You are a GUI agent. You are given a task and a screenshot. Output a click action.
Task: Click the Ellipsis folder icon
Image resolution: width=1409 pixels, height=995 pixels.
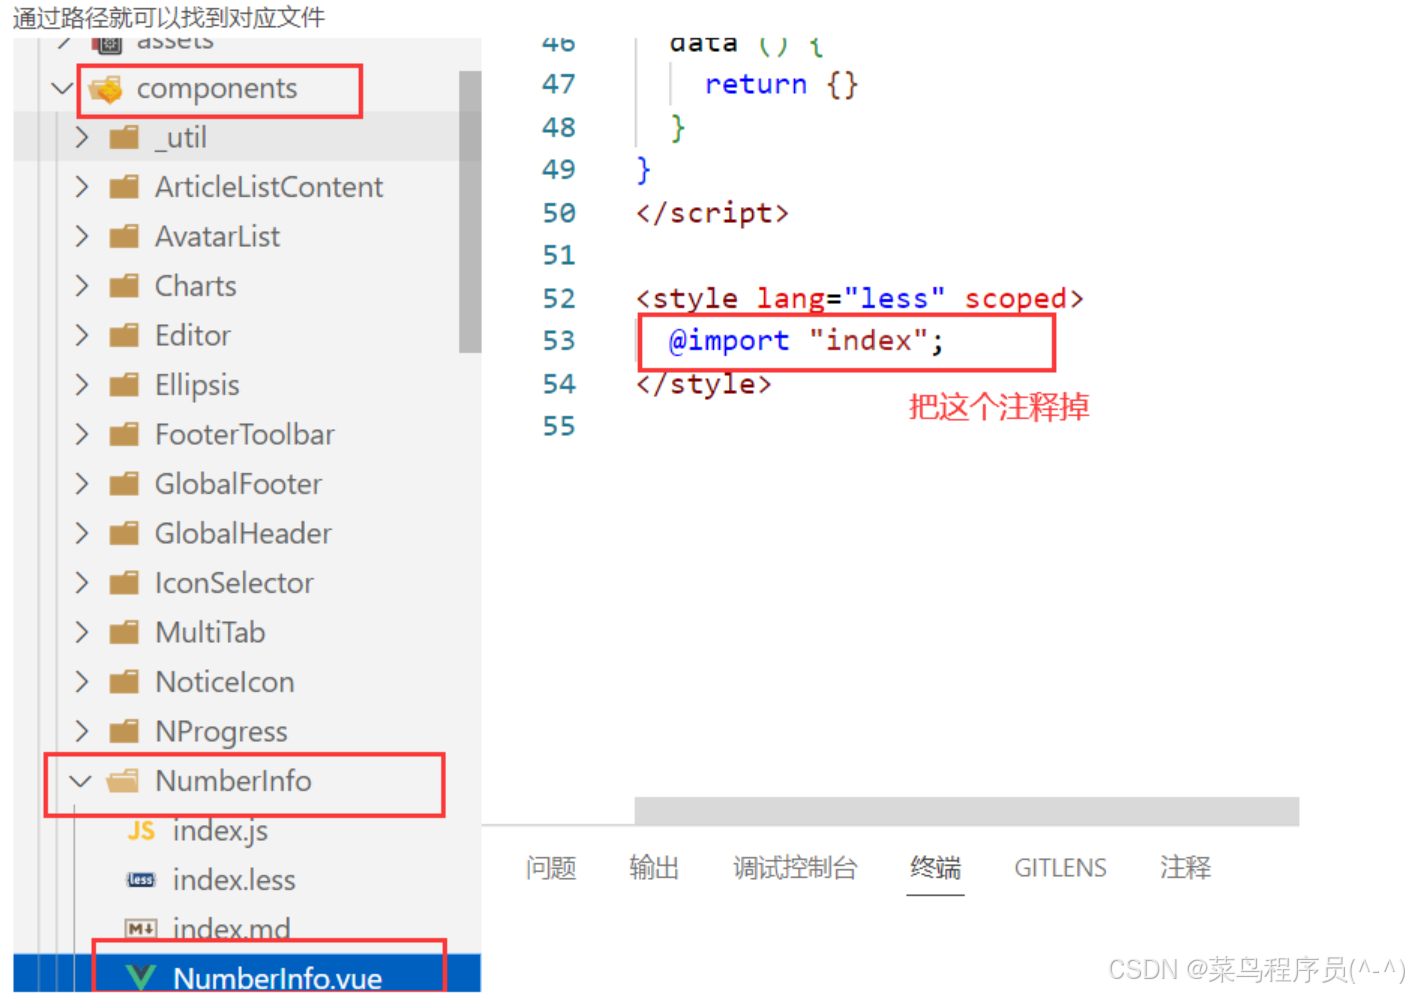point(124,385)
